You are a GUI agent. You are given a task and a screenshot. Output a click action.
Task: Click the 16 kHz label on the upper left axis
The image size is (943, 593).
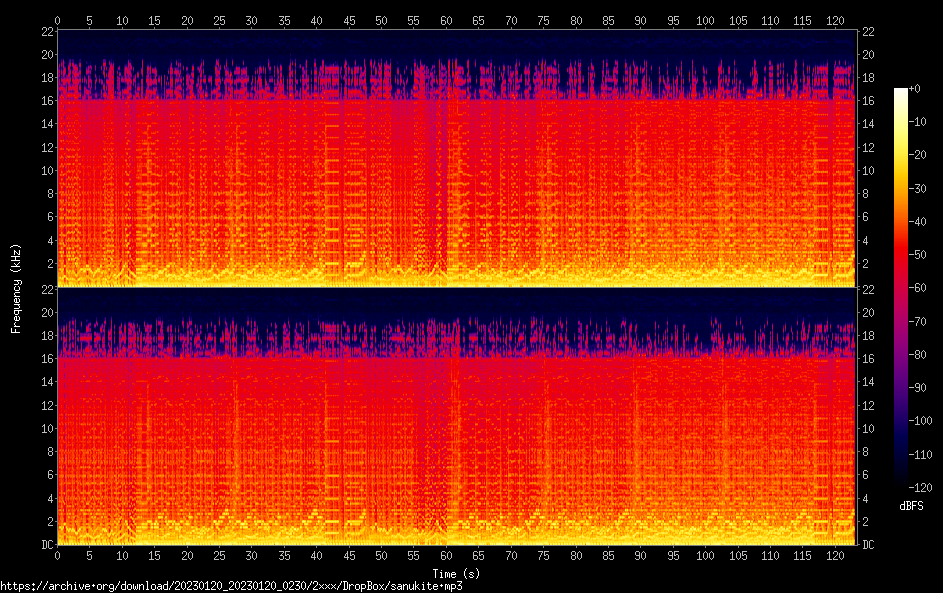pos(46,101)
